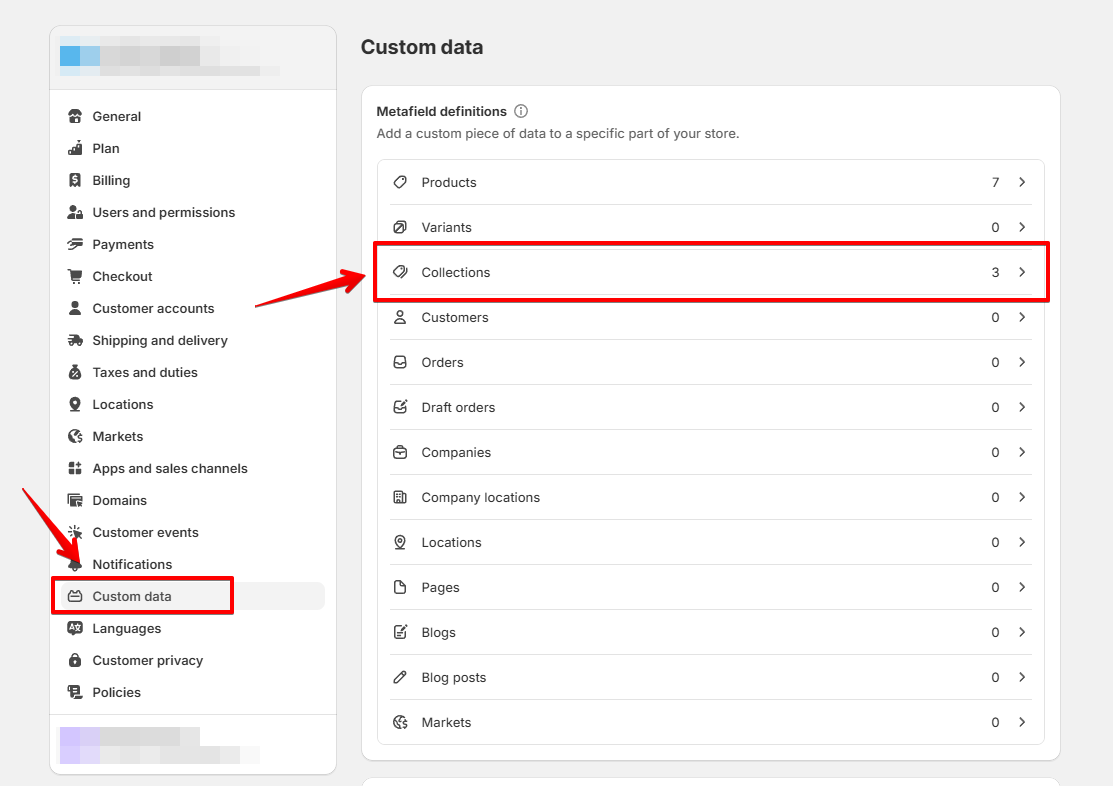
Task: Click the Collections count value 3
Action: [995, 272]
